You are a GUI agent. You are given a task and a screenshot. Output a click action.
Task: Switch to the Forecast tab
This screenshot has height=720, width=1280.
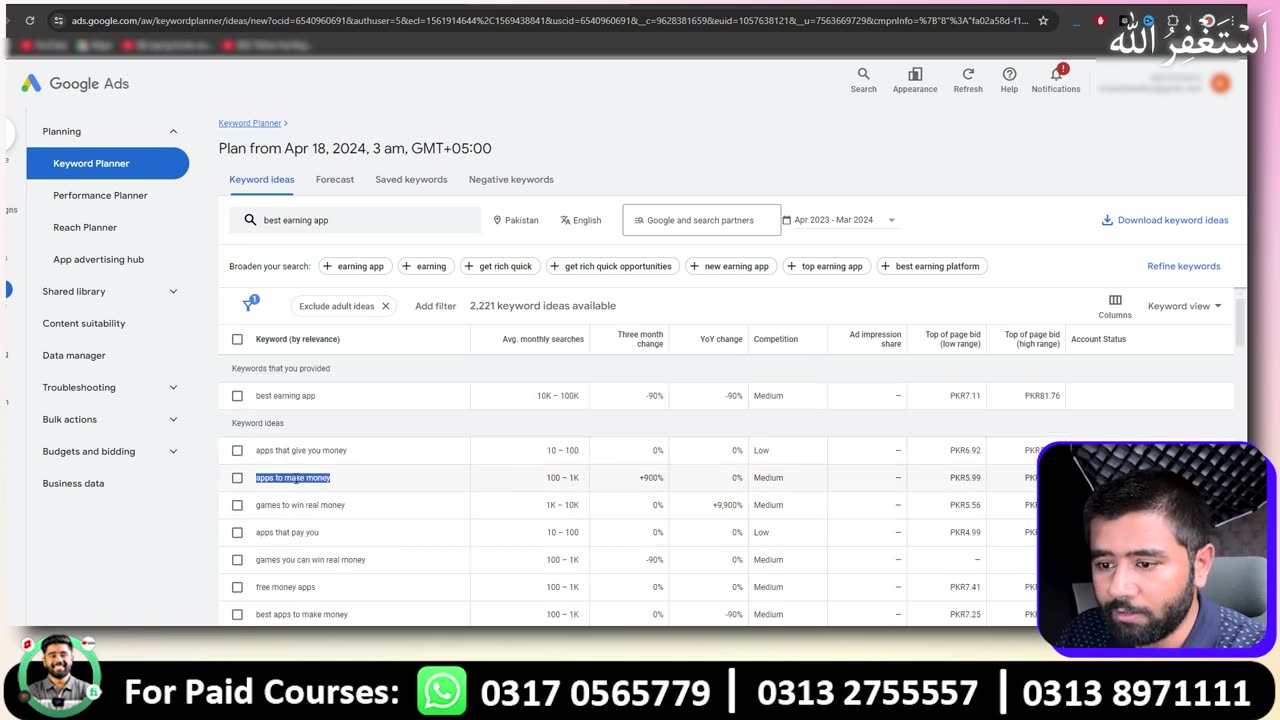point(335,180)
